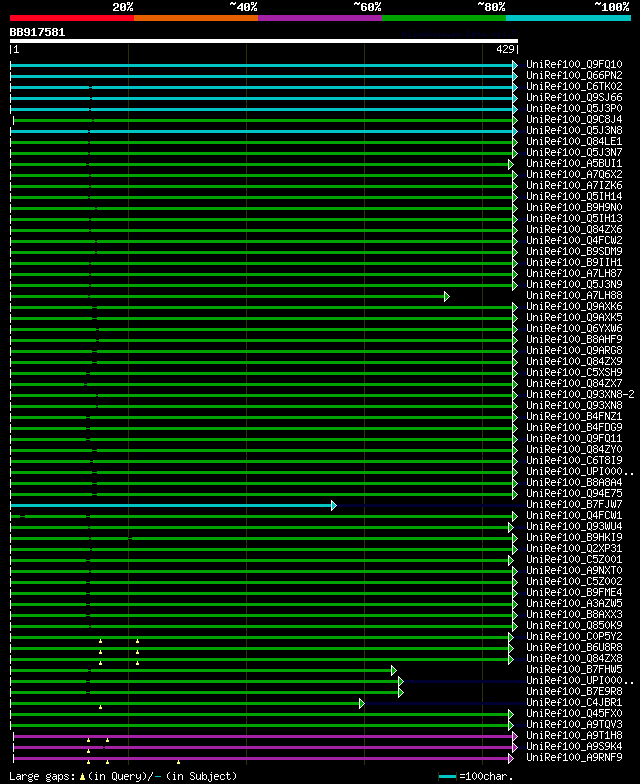The image size is (640, 784).
Task: Click the cyan ~100% identity swatch
Action: 568,18
